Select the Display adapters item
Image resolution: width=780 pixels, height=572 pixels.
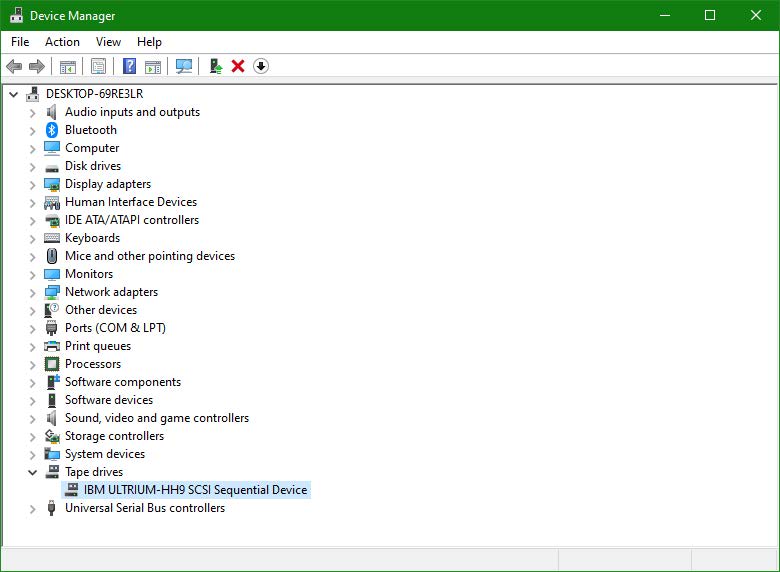tap(108, 184)
